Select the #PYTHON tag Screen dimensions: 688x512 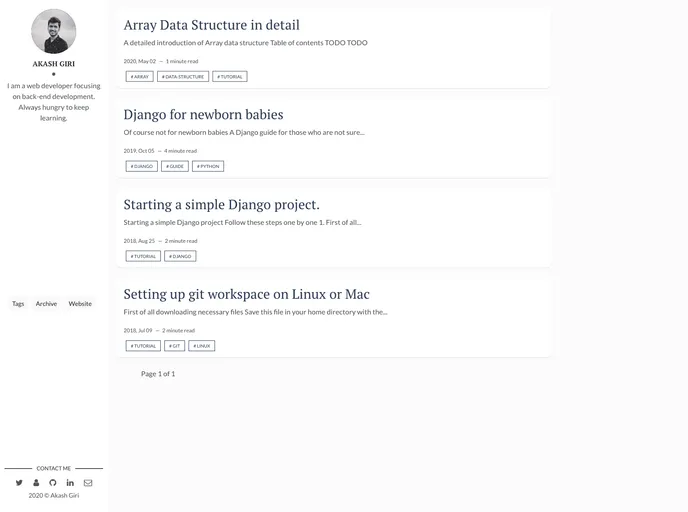pyautogui.click(x=208, y=166)
